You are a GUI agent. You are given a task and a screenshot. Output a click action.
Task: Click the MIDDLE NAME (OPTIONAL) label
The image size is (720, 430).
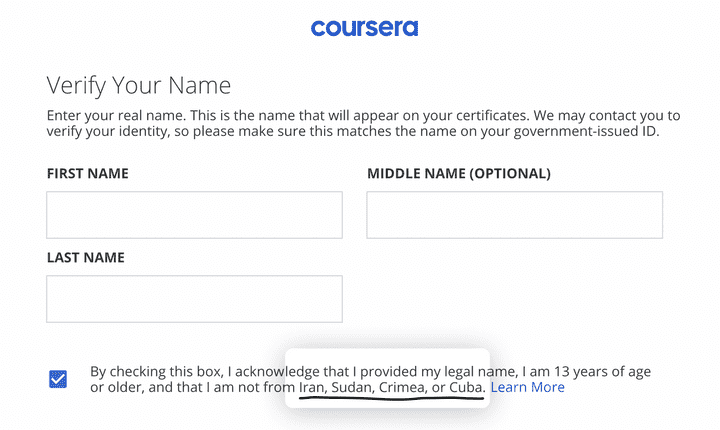(x=458, y=174)
